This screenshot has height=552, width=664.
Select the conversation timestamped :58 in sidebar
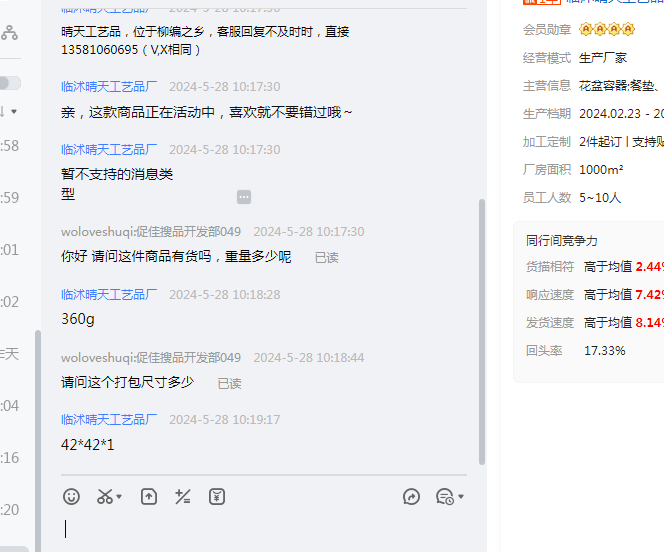[11, 146]
